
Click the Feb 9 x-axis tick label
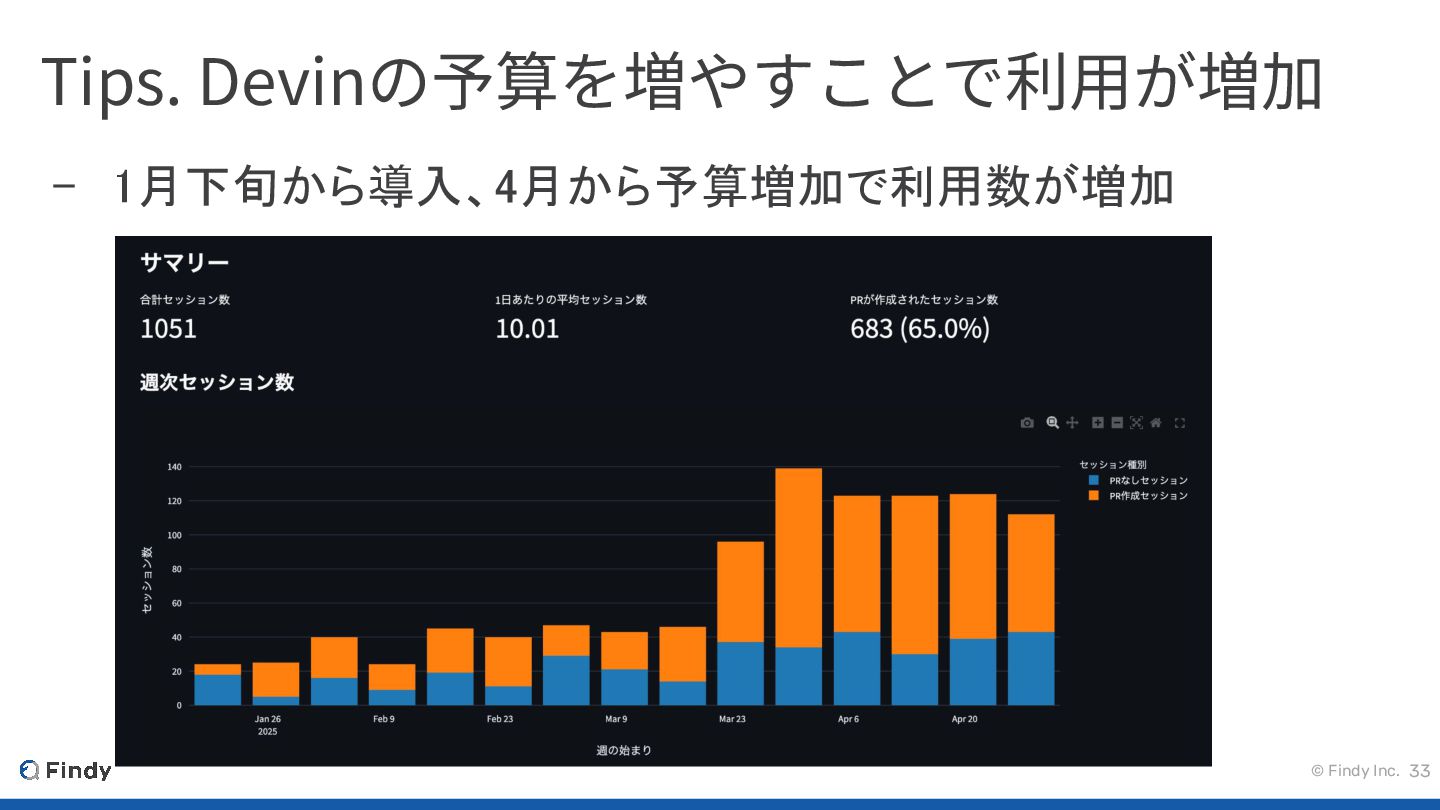(x=384, y=719)
